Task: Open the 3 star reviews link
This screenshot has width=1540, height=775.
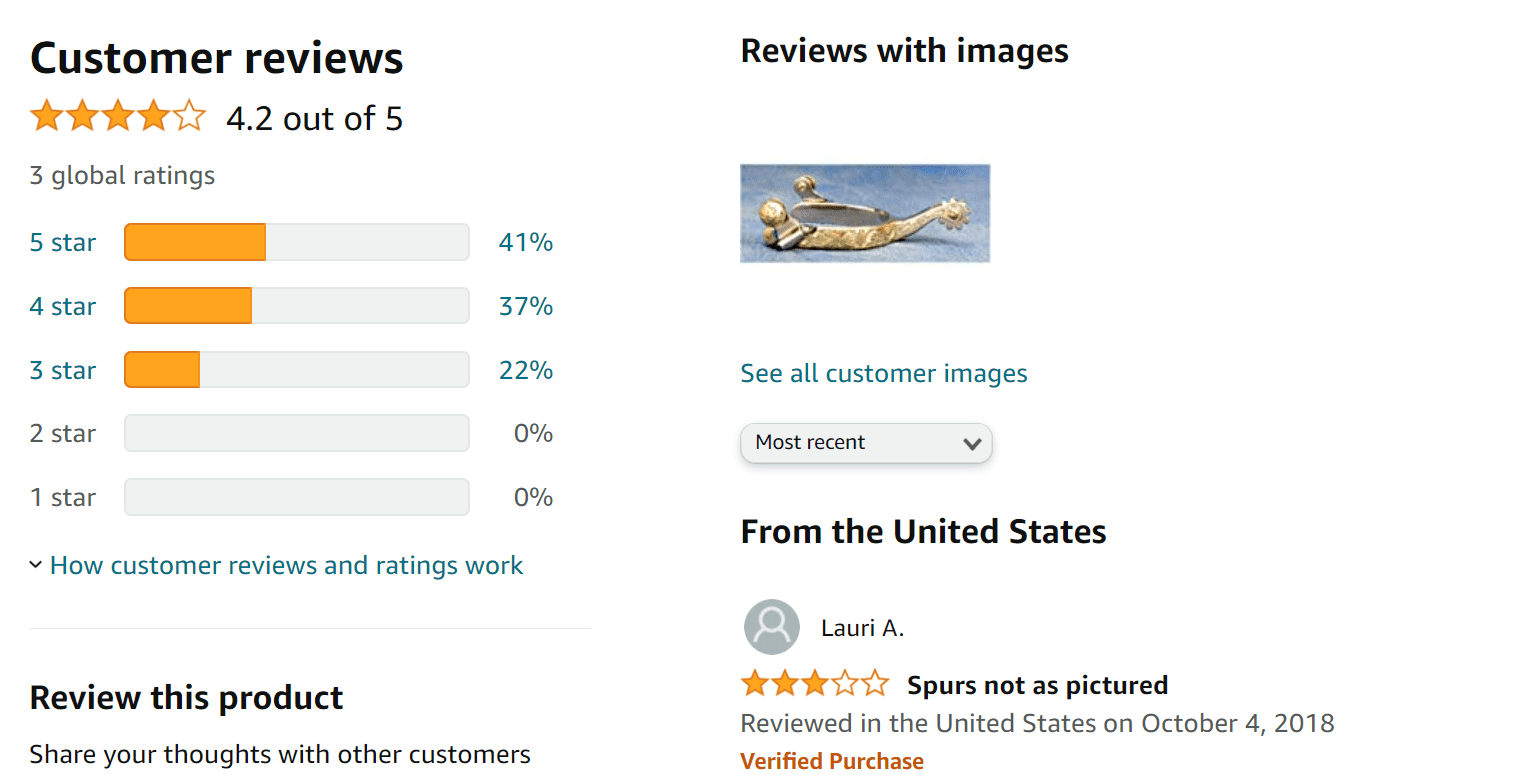Action: click(x=63, y=371)
